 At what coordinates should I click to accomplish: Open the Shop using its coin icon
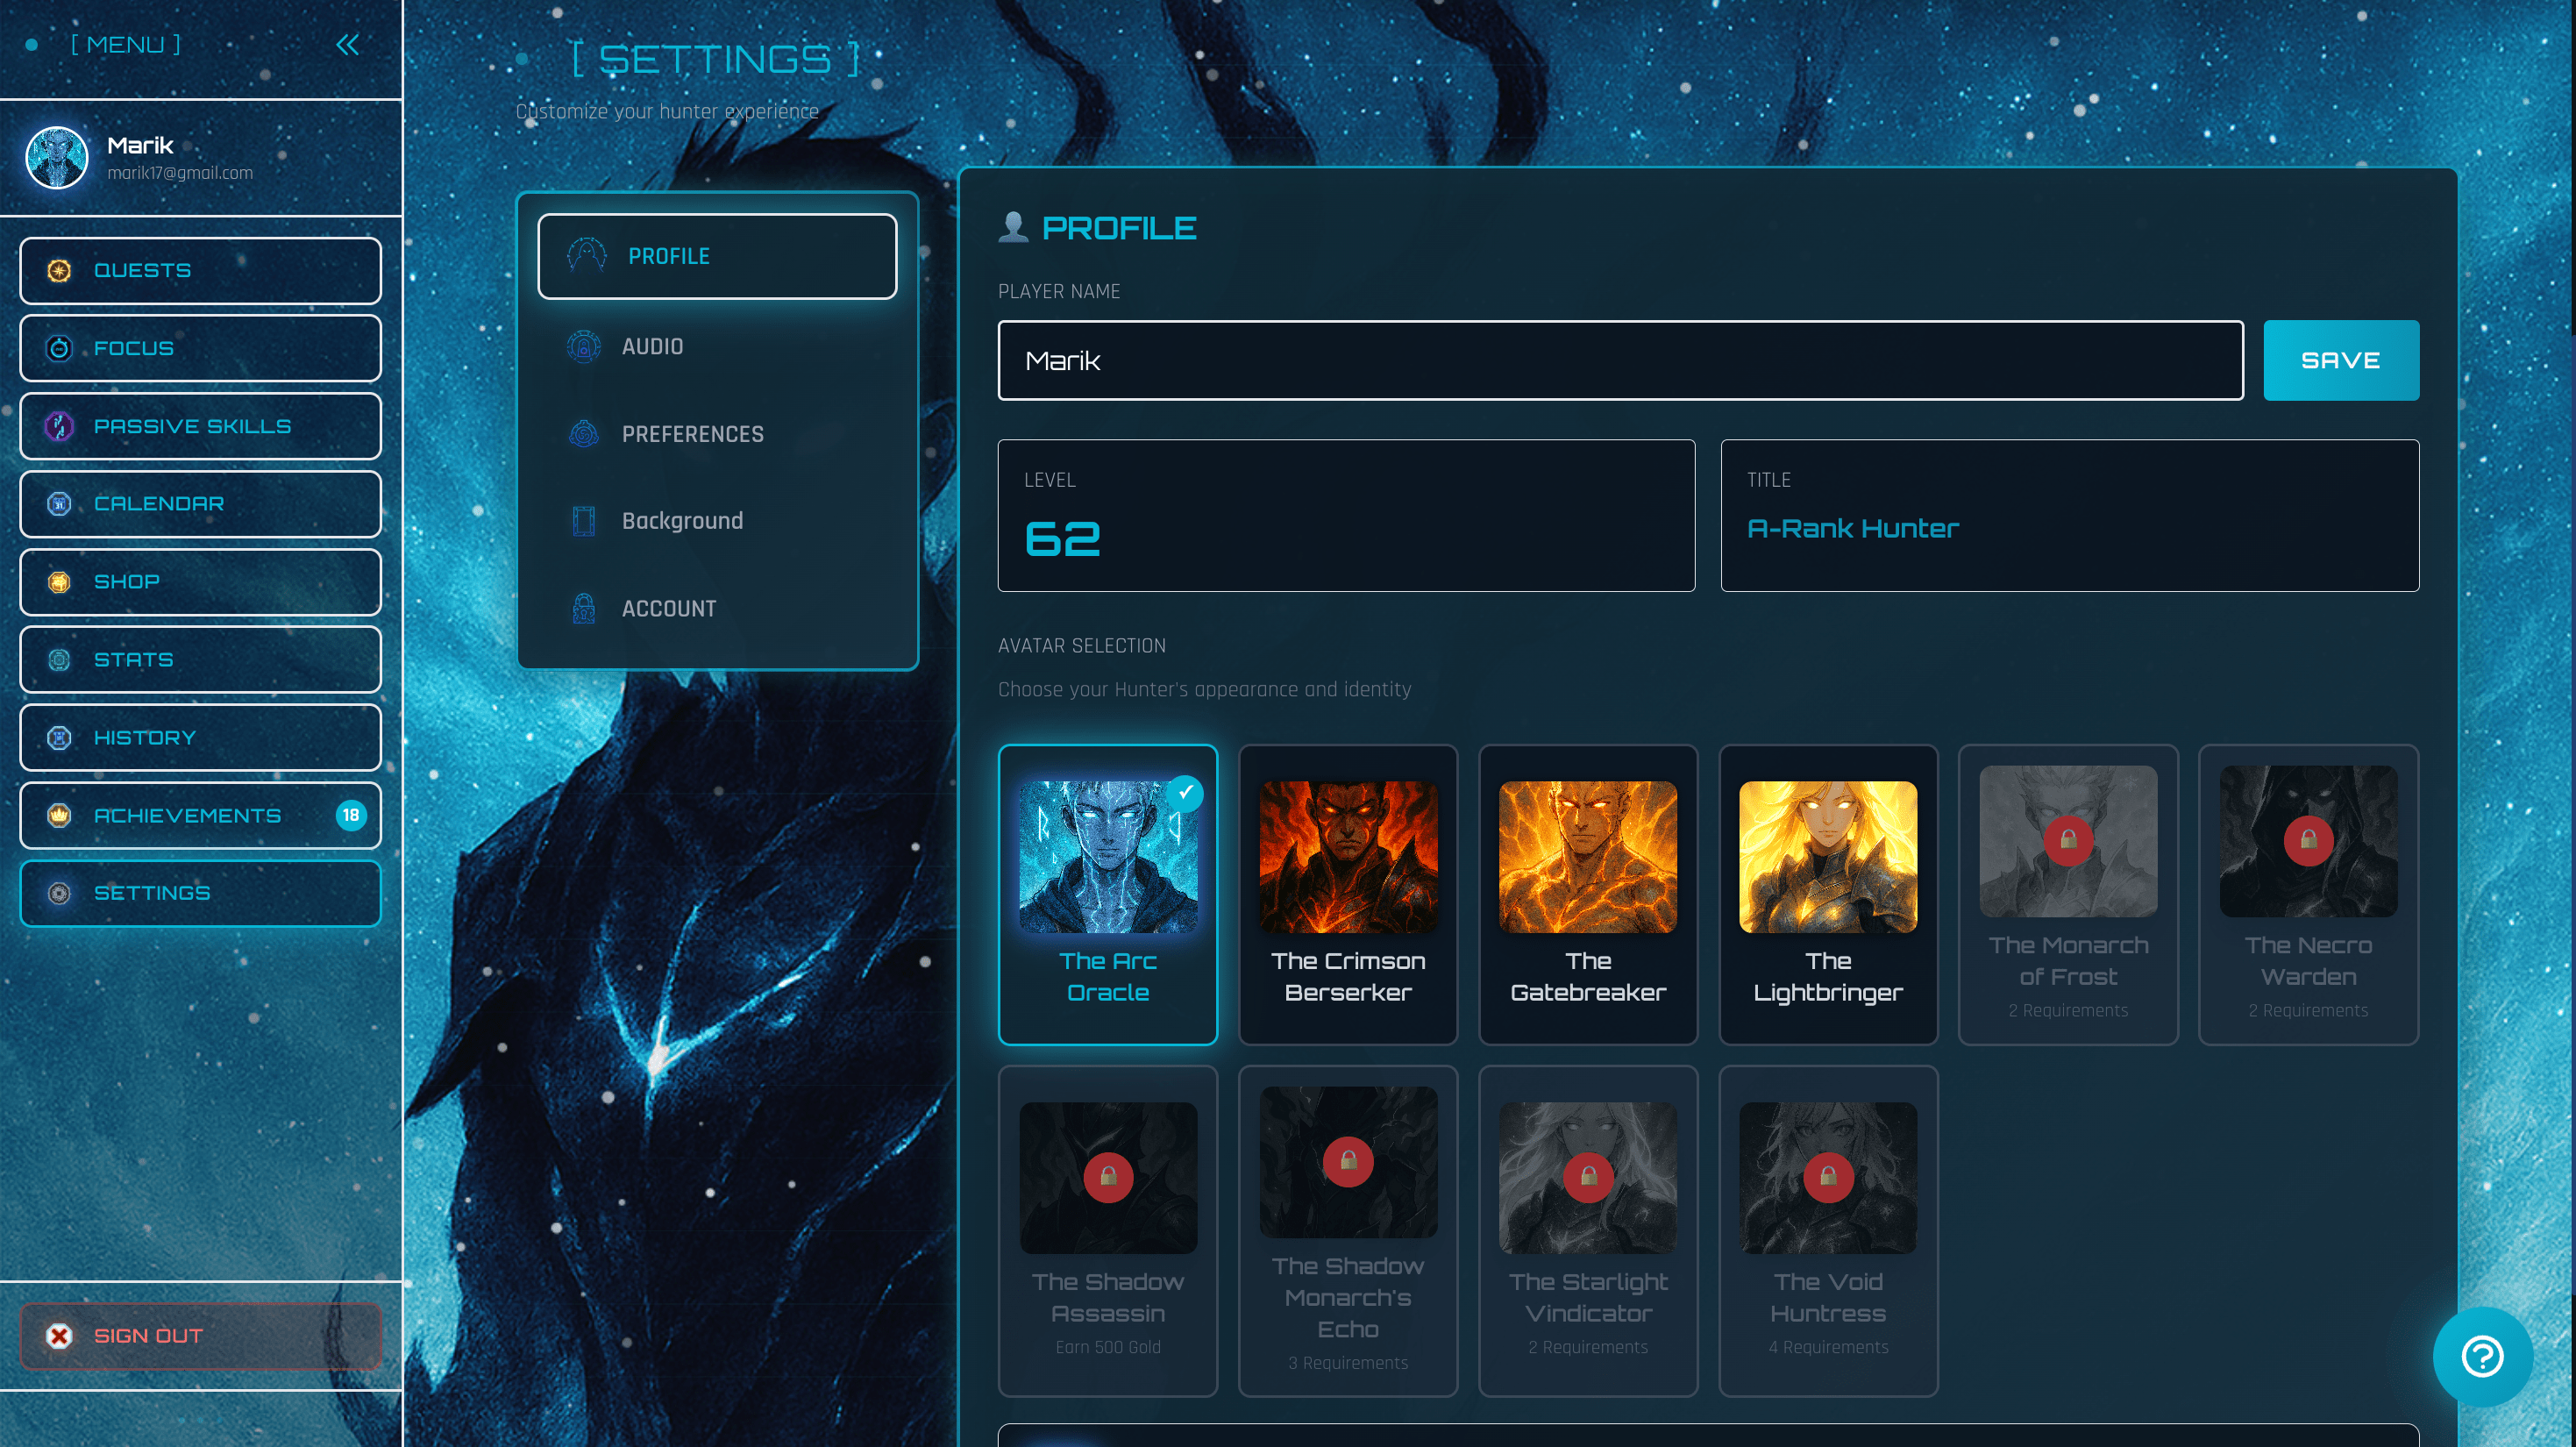pyautogui.click(x=59, y=581)
